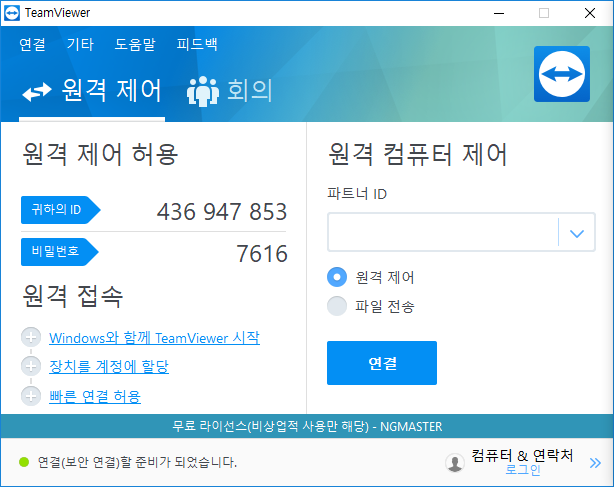Screen dimensions: 614x487
Task: Click the 비밀번호 label badge
Action: [60, 252]
